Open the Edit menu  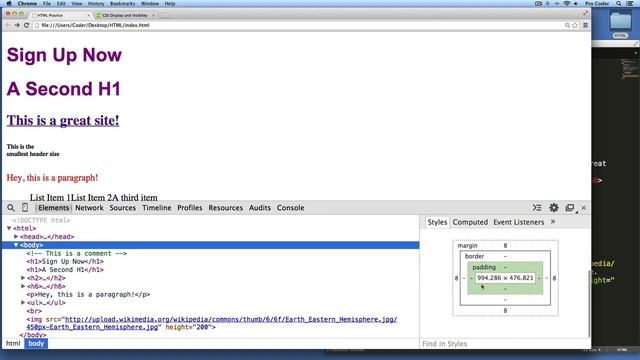point(61,3)
